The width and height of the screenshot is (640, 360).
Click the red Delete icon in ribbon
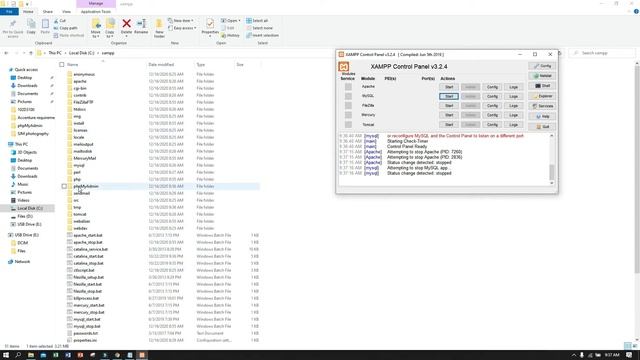[127, 24]
